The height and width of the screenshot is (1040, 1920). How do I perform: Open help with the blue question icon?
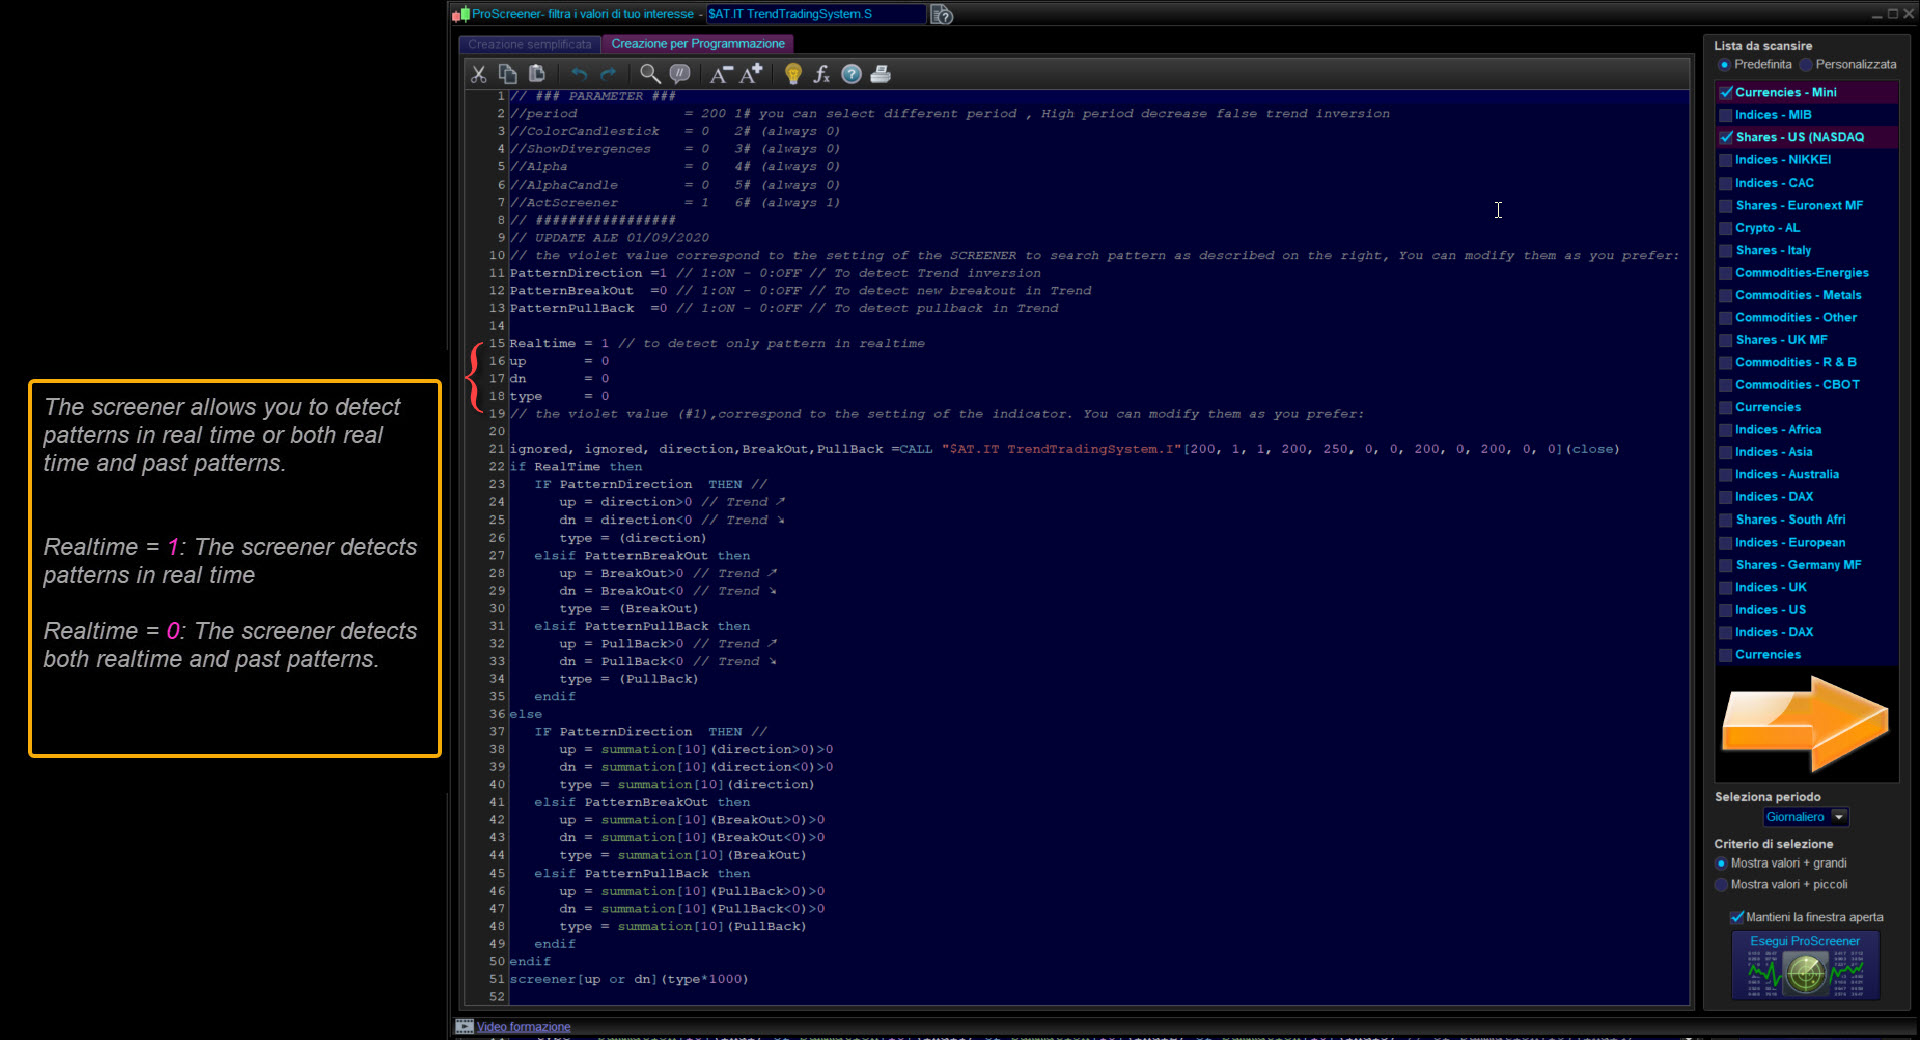point(851,74)
